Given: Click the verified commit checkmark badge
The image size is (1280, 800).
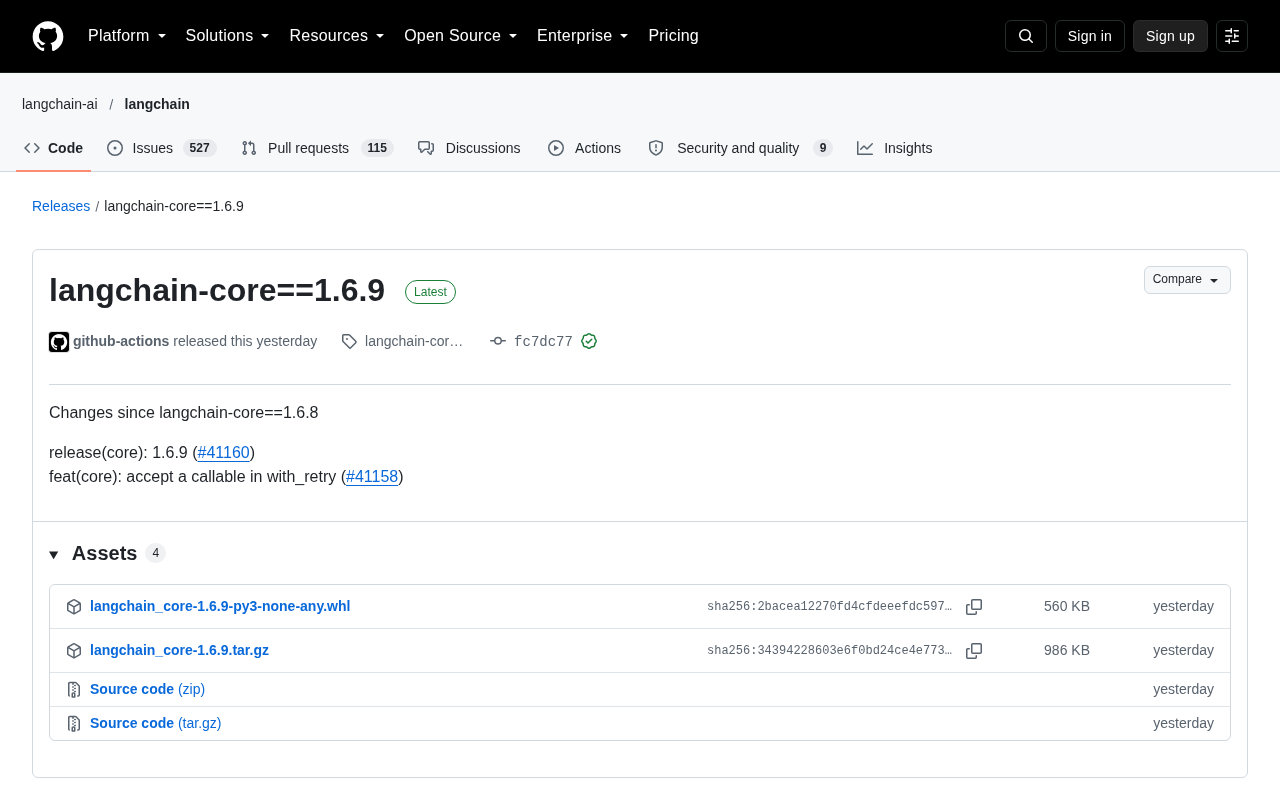Looking at the screenshot, I should click(x=589, y=341).
